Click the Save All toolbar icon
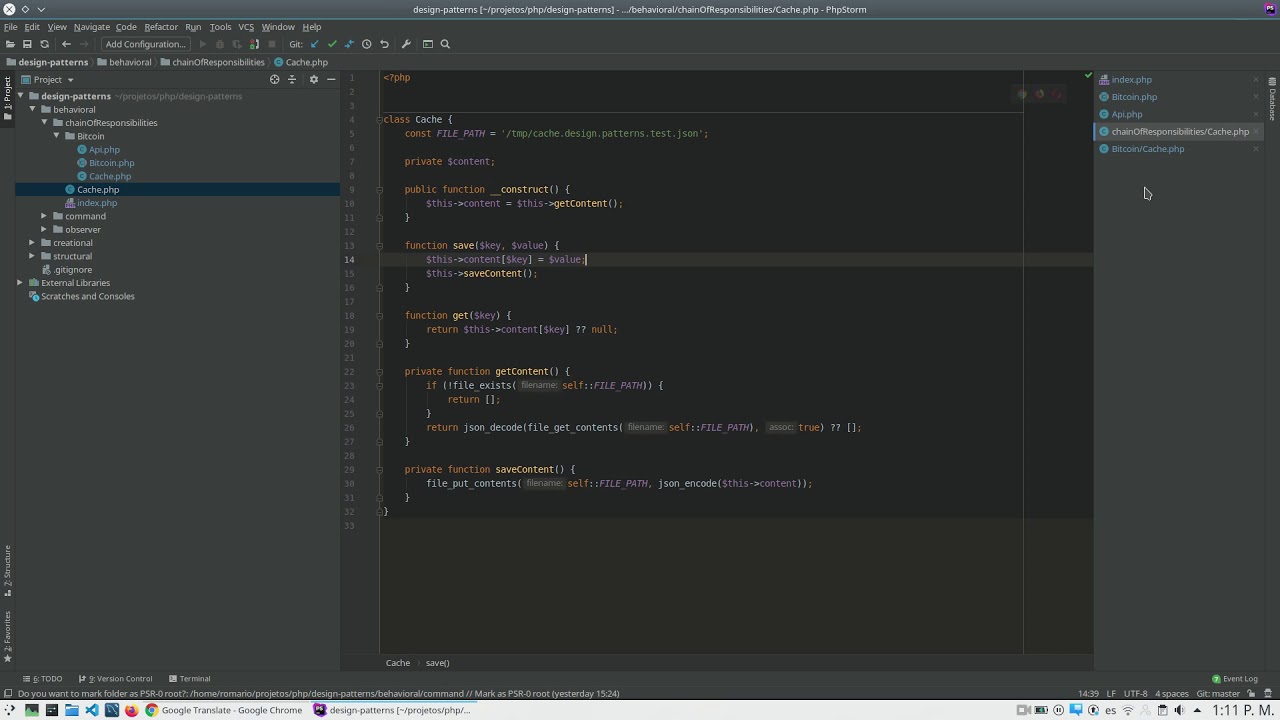This screenshot has height=720, width=1280. point(27,44)
